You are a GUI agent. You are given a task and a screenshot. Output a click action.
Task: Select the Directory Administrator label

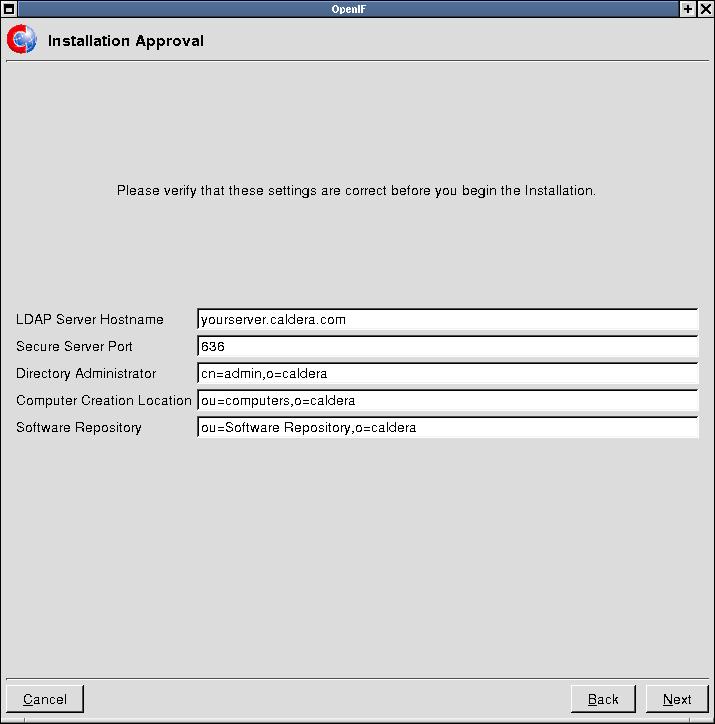(x=86, y=374)
